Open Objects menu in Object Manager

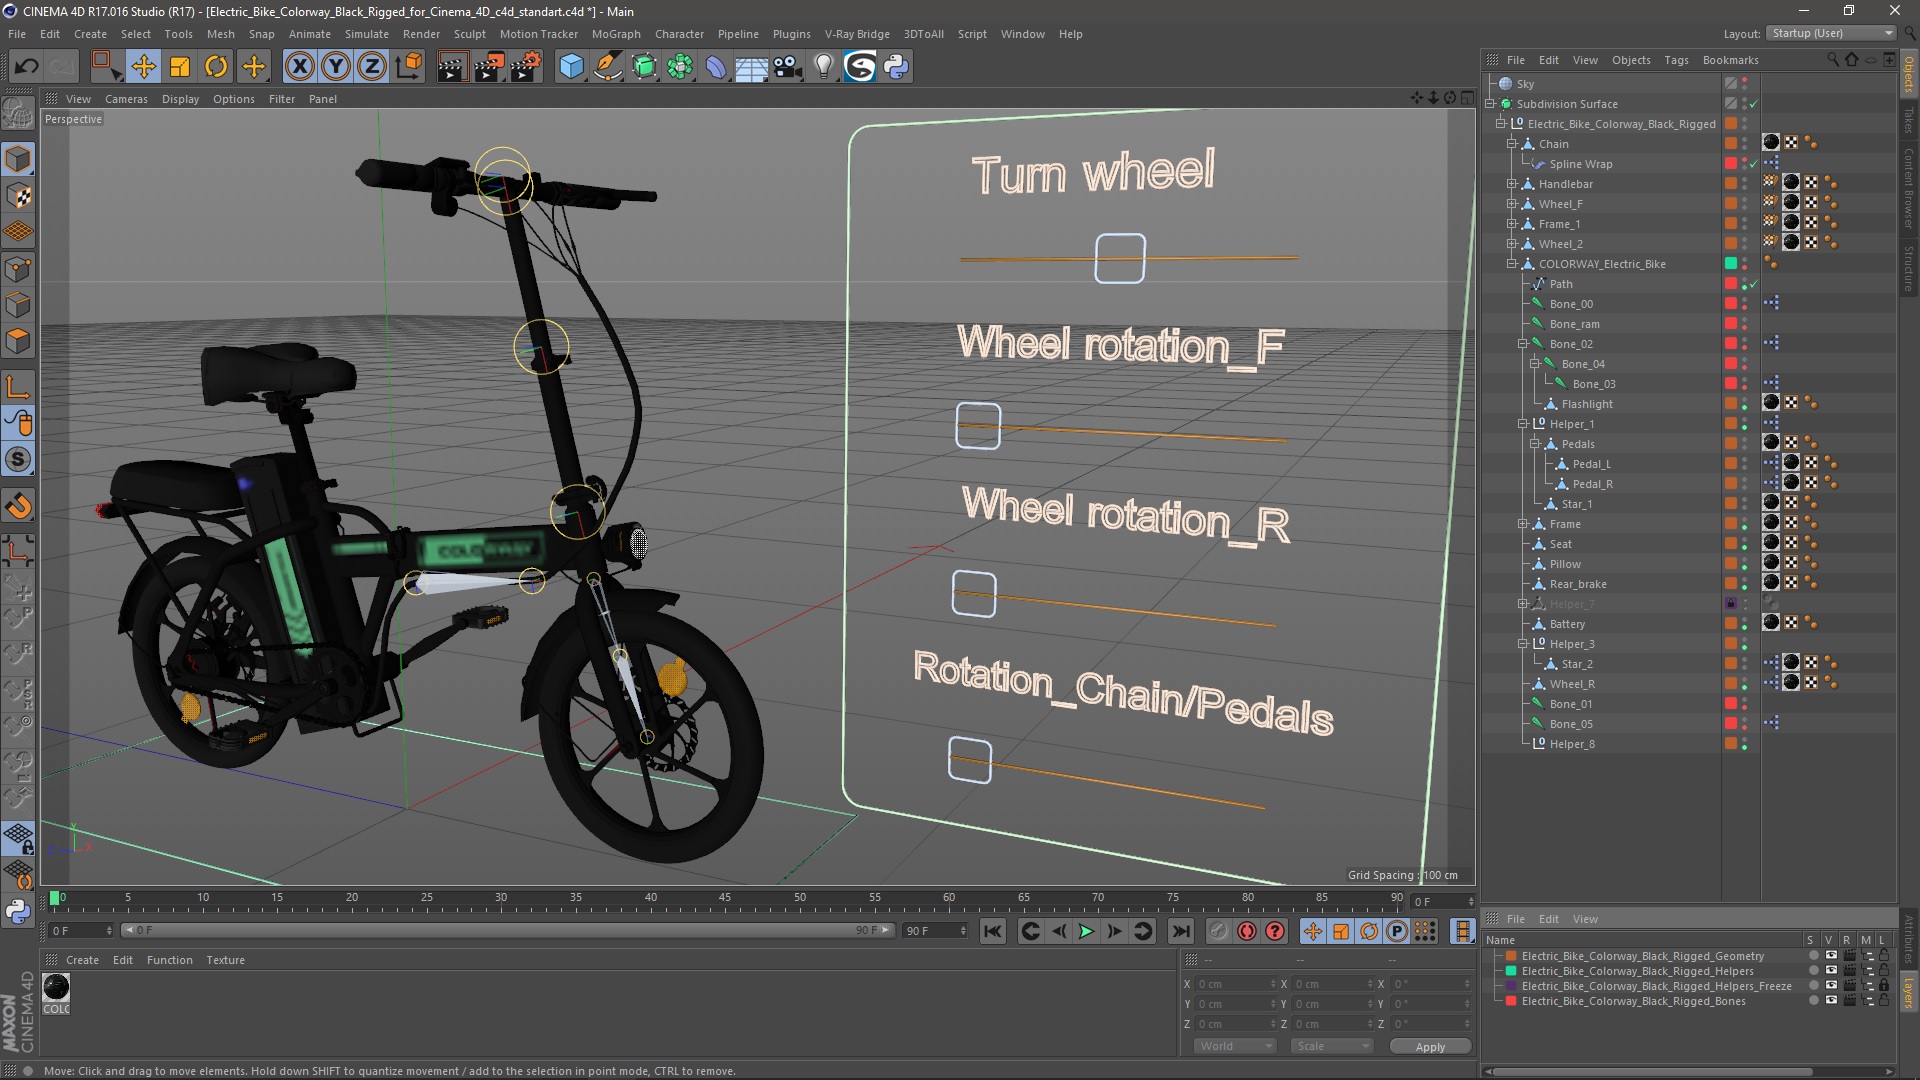coord(1631,60)
